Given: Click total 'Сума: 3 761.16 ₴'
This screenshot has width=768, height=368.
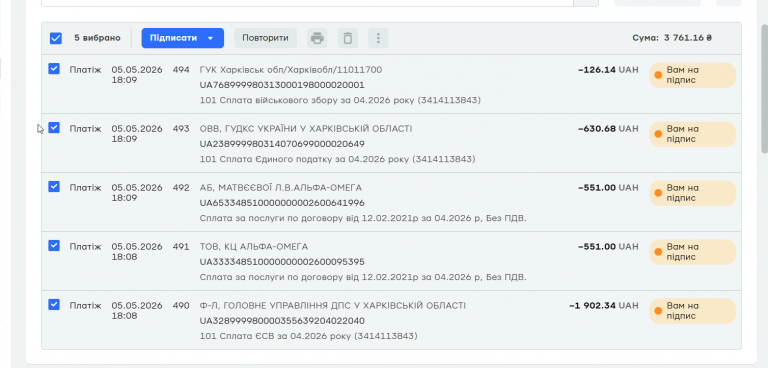Looking at the screenshot, I should tap(672, 38).
